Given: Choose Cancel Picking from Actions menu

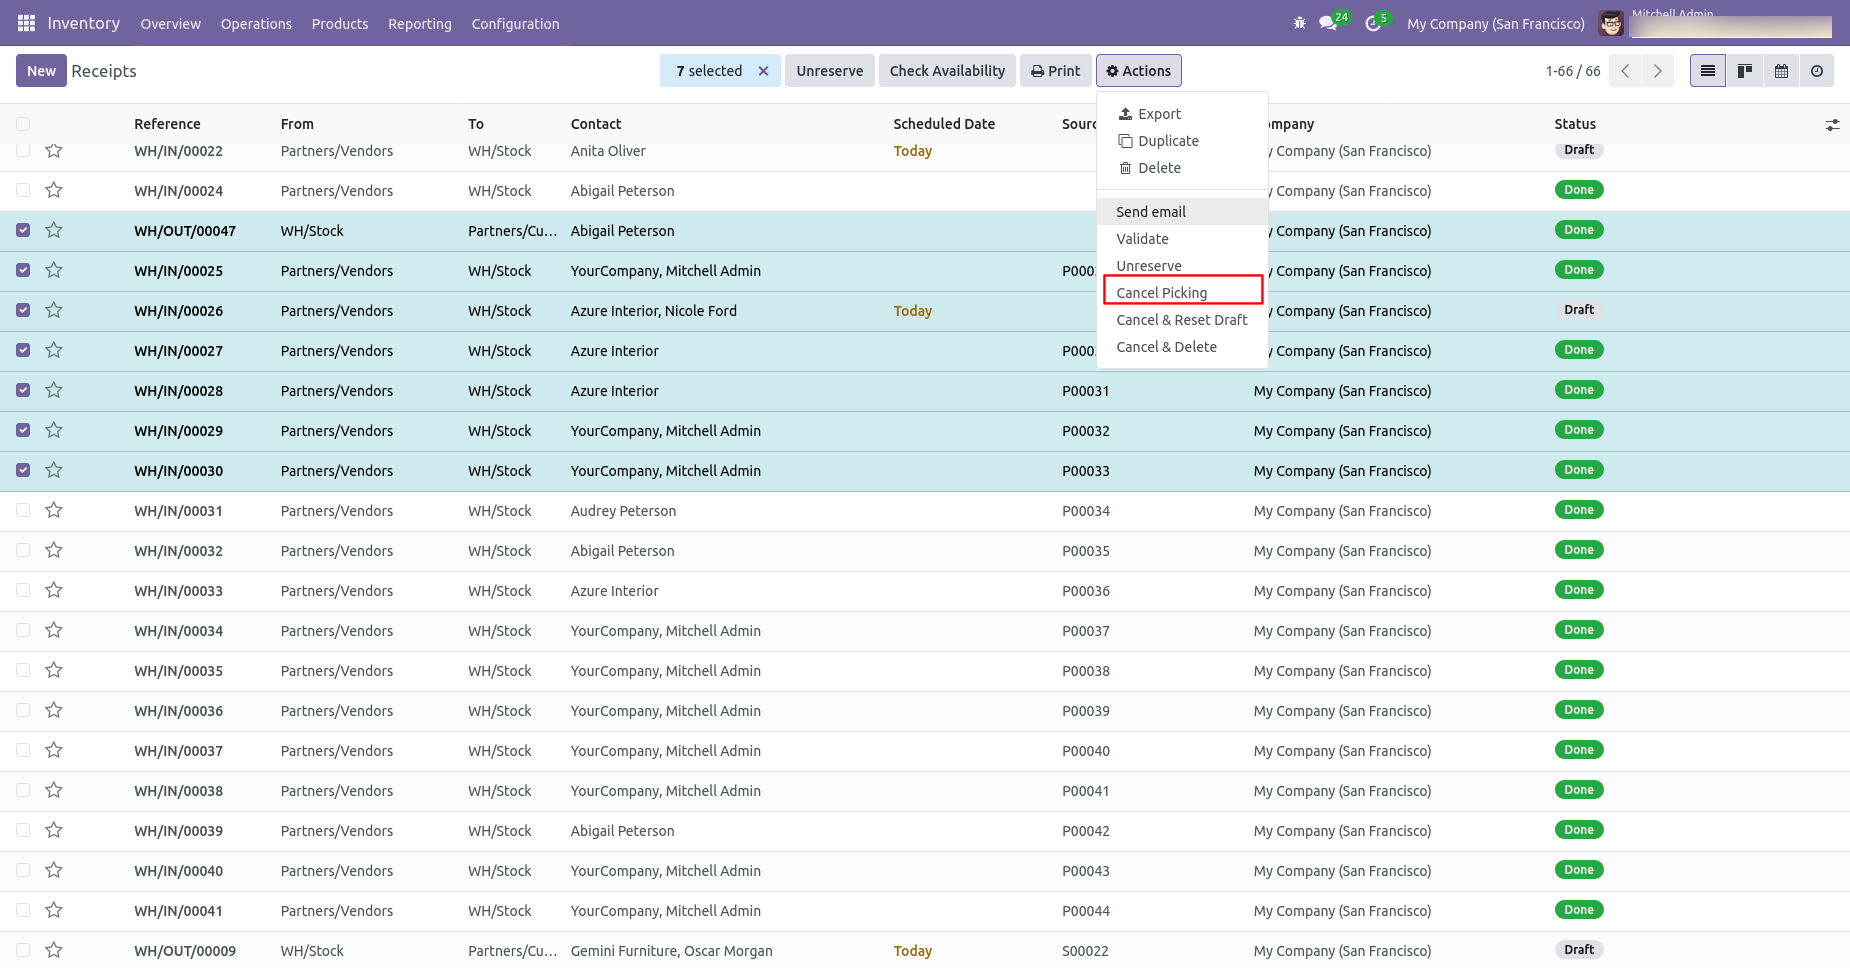Looking at the screenshot, I should pos(1183,292).
